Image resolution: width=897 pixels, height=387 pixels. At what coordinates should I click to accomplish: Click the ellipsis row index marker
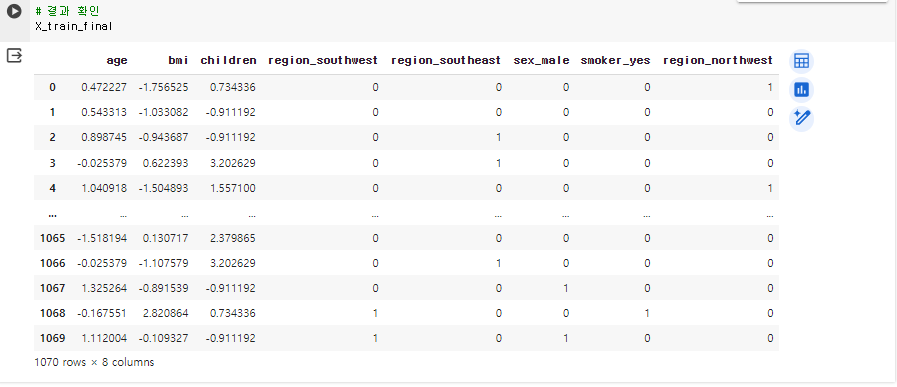point(53,215)
